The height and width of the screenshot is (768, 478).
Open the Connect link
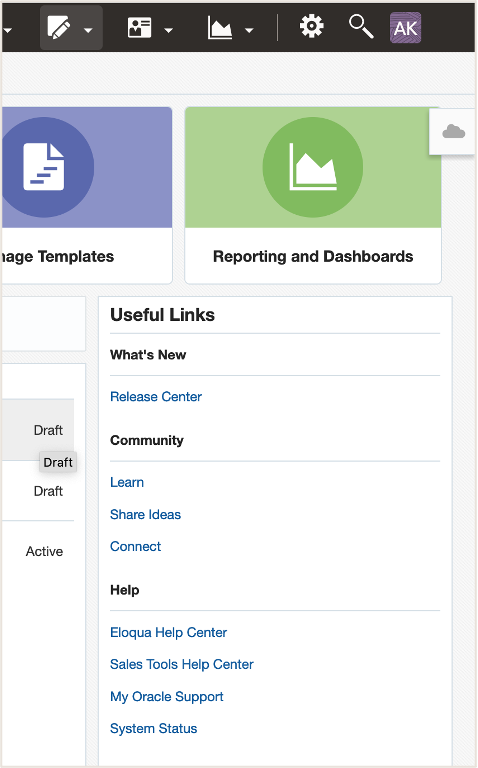[135, 546]
